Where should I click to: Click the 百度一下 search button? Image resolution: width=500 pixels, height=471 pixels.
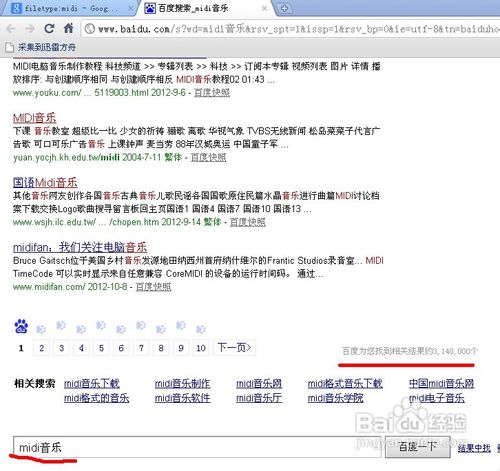pos(418,447)
